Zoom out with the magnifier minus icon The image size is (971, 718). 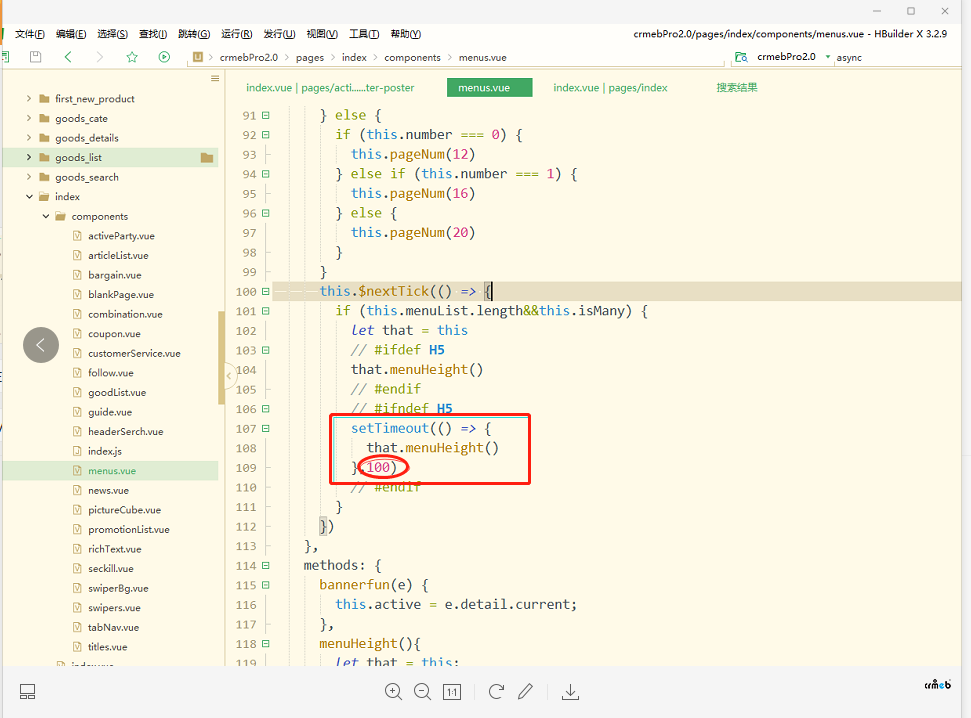[422, 691]
